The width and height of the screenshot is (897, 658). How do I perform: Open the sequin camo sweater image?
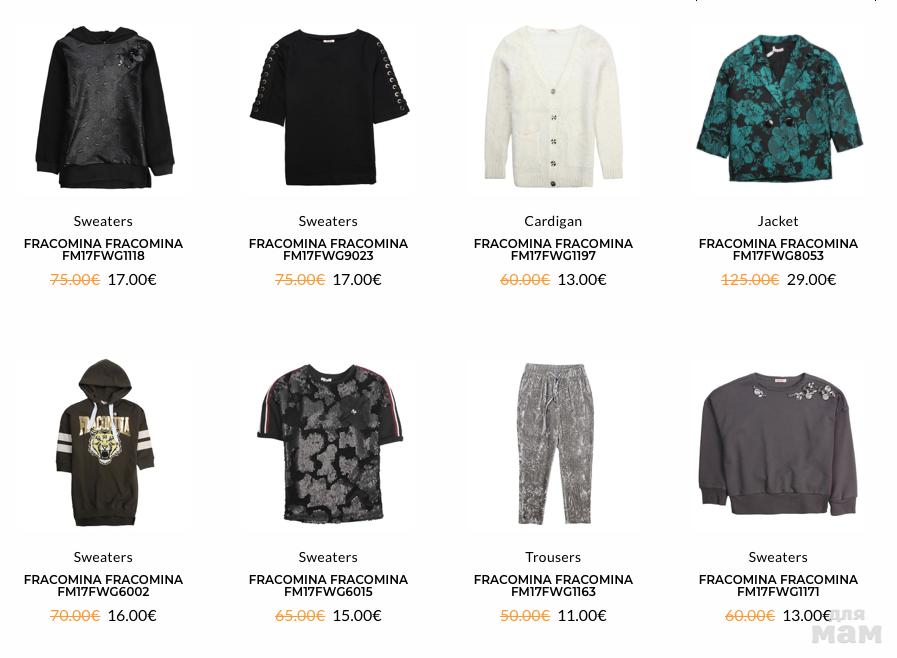[328, 443]
